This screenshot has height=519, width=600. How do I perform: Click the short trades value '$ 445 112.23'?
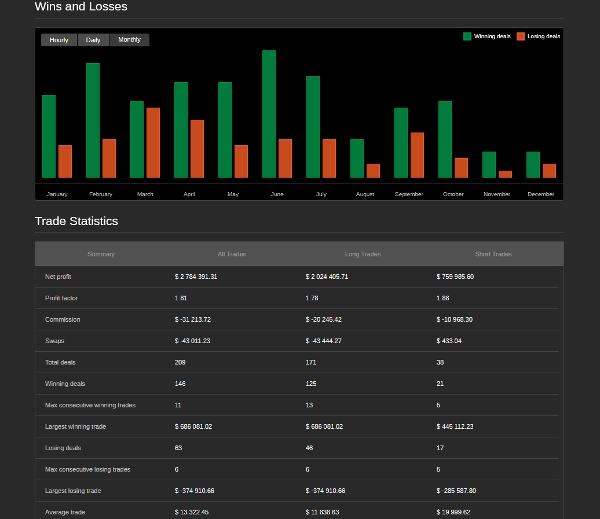[x=455, y=427]
